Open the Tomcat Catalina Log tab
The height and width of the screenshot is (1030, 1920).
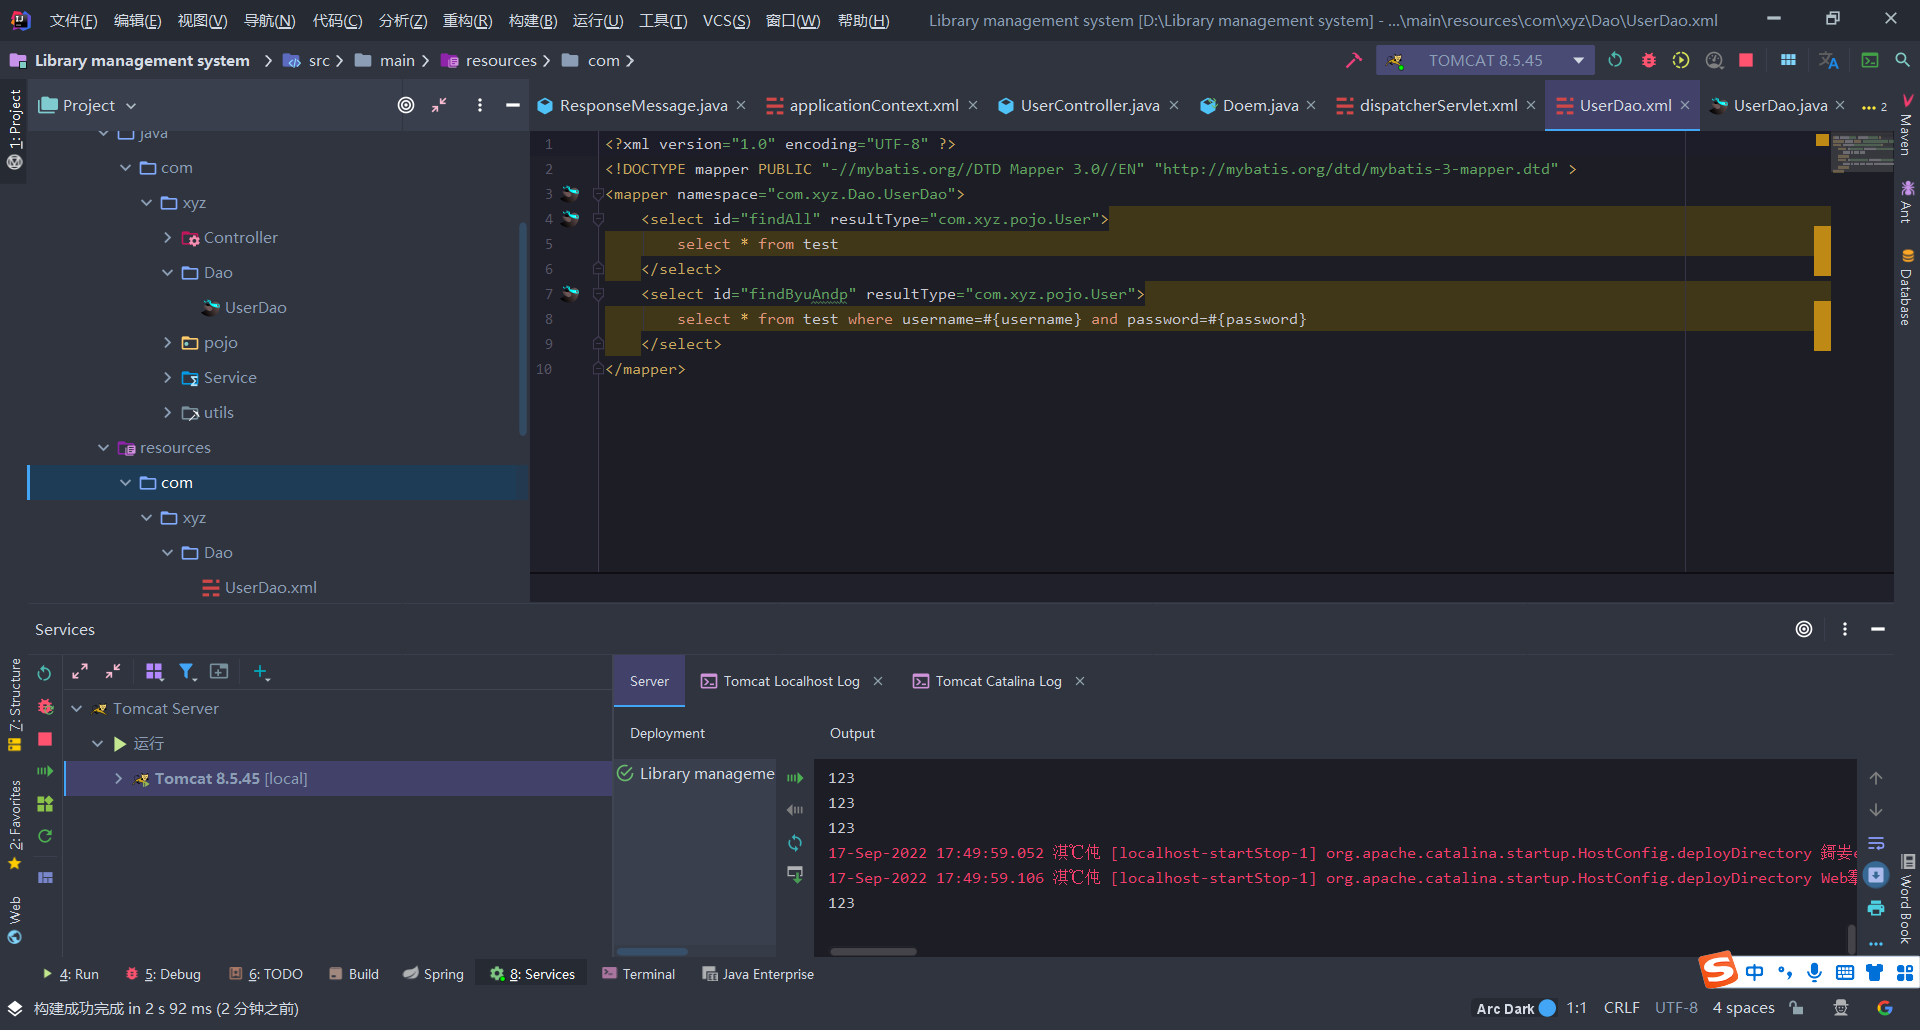(x=998, y=682)
